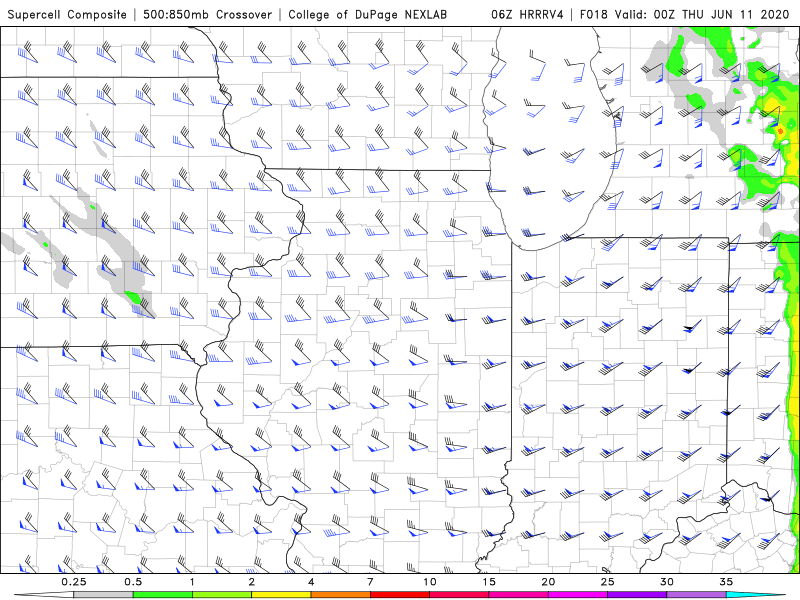
Task: Click the 'F018 Valid: 00Z THU JUN 11 2020' text
Action: (684, 14)
